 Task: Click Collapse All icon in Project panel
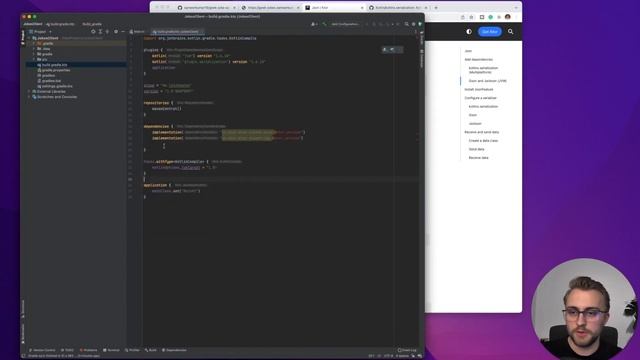click(x=107, y=31)
